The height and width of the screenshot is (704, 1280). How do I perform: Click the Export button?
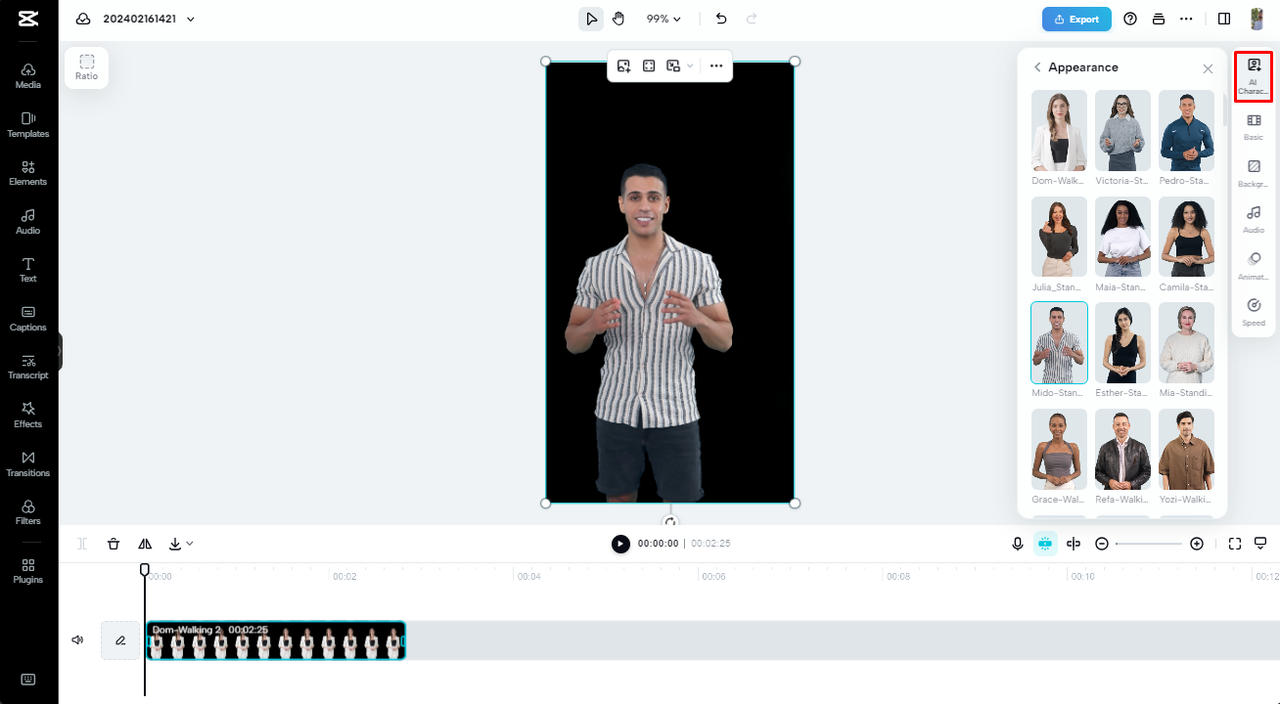(1076, 19)
